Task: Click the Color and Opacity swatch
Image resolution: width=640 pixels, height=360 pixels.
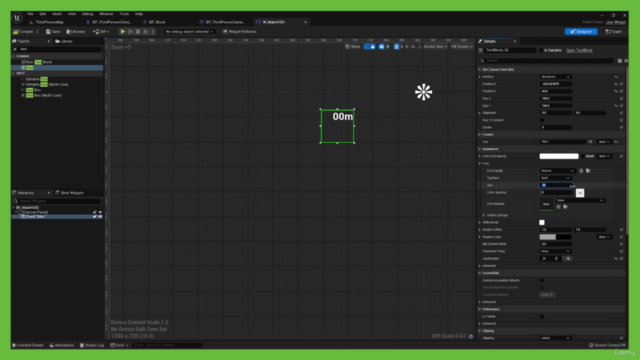Action: 559,156
